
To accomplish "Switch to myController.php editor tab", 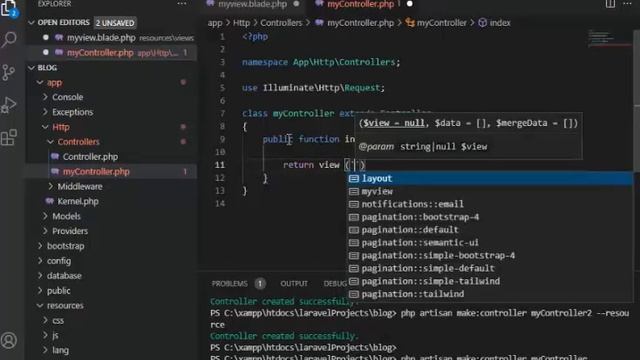I will click(360, 4).
